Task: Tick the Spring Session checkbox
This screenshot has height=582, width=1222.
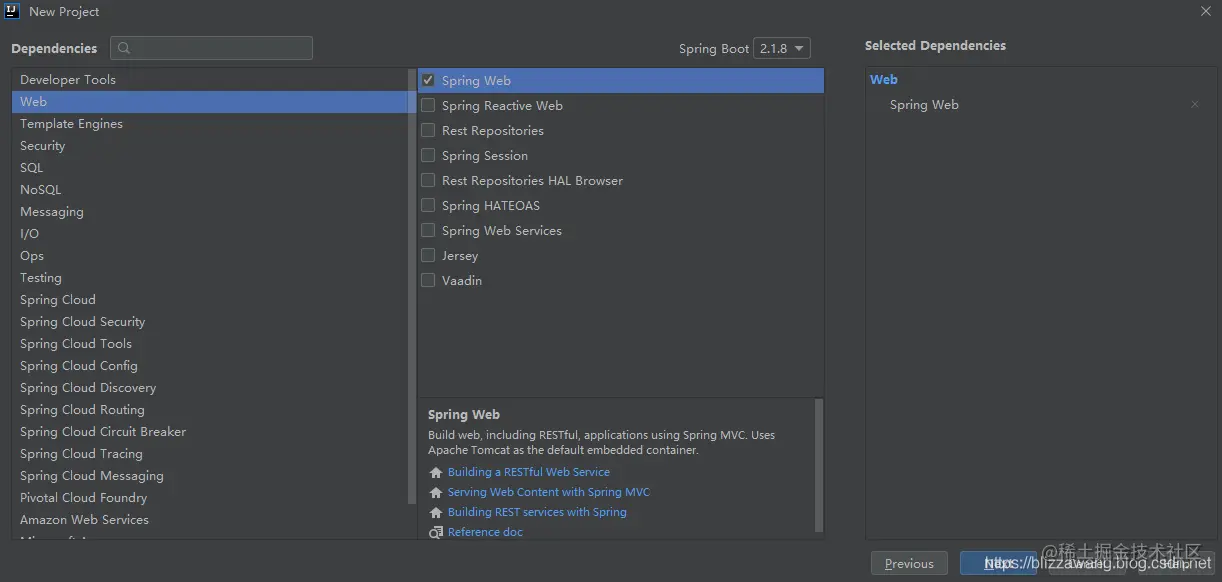Action: pyautogui.click(x=428, y=156)
